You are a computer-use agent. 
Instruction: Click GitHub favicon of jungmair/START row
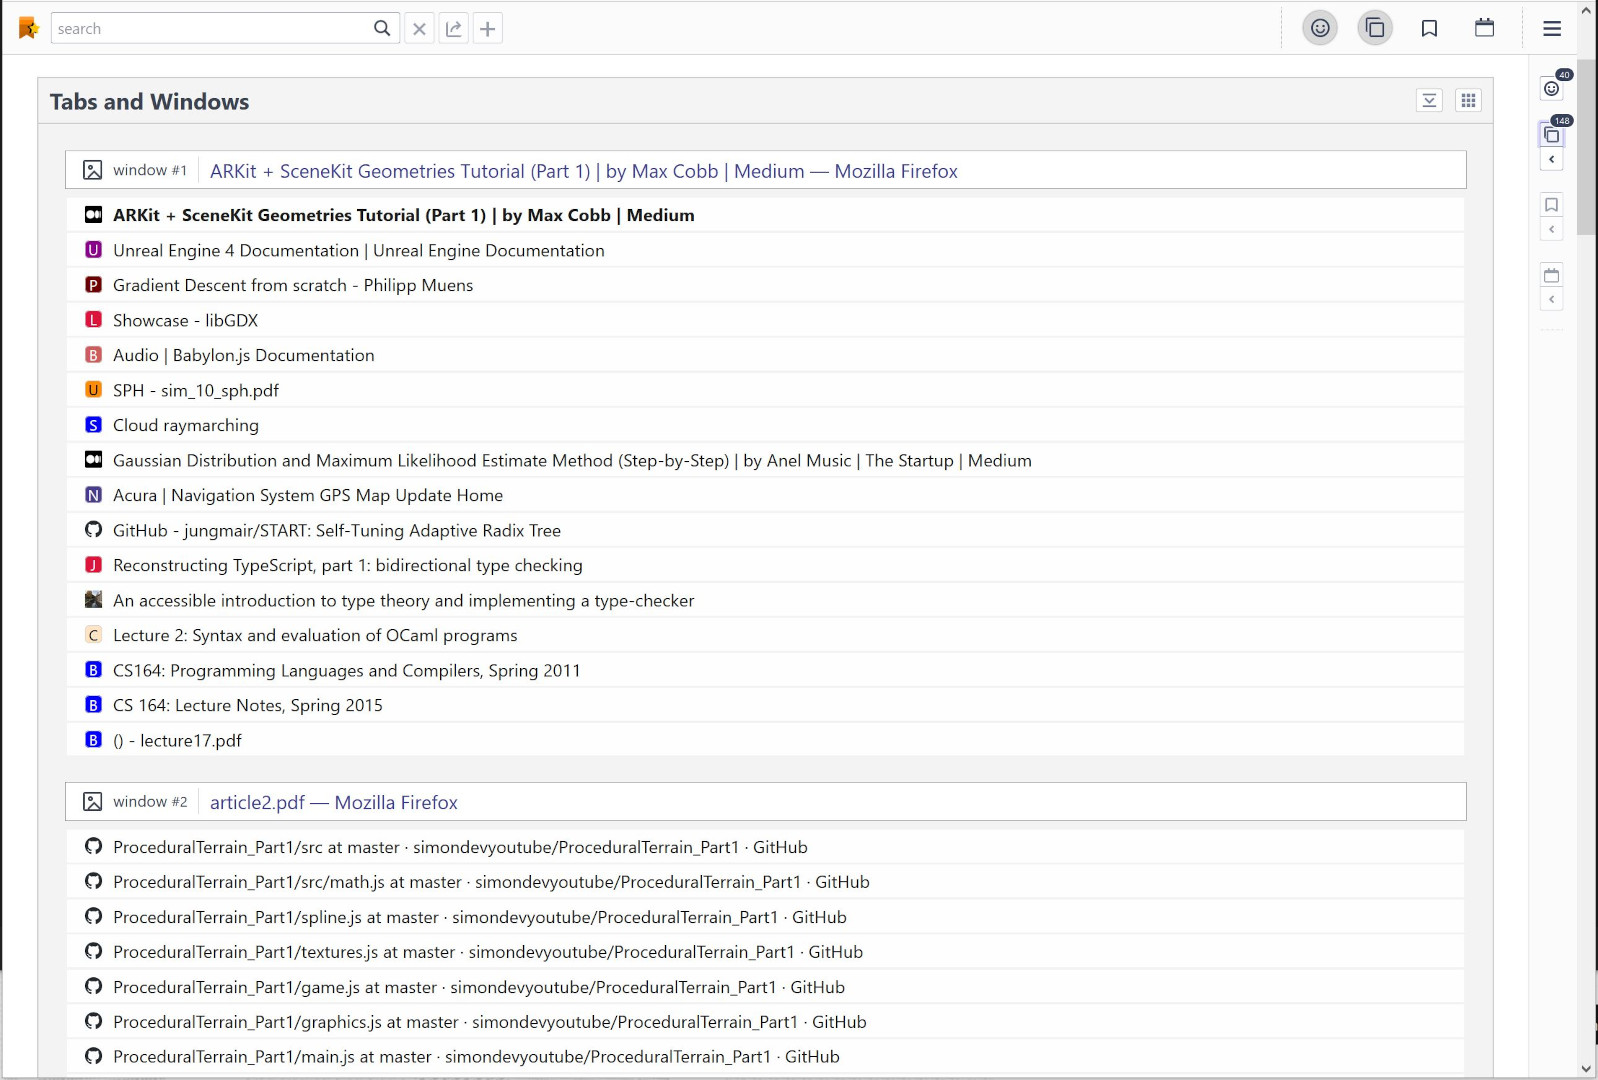click(x=93, y=530)
